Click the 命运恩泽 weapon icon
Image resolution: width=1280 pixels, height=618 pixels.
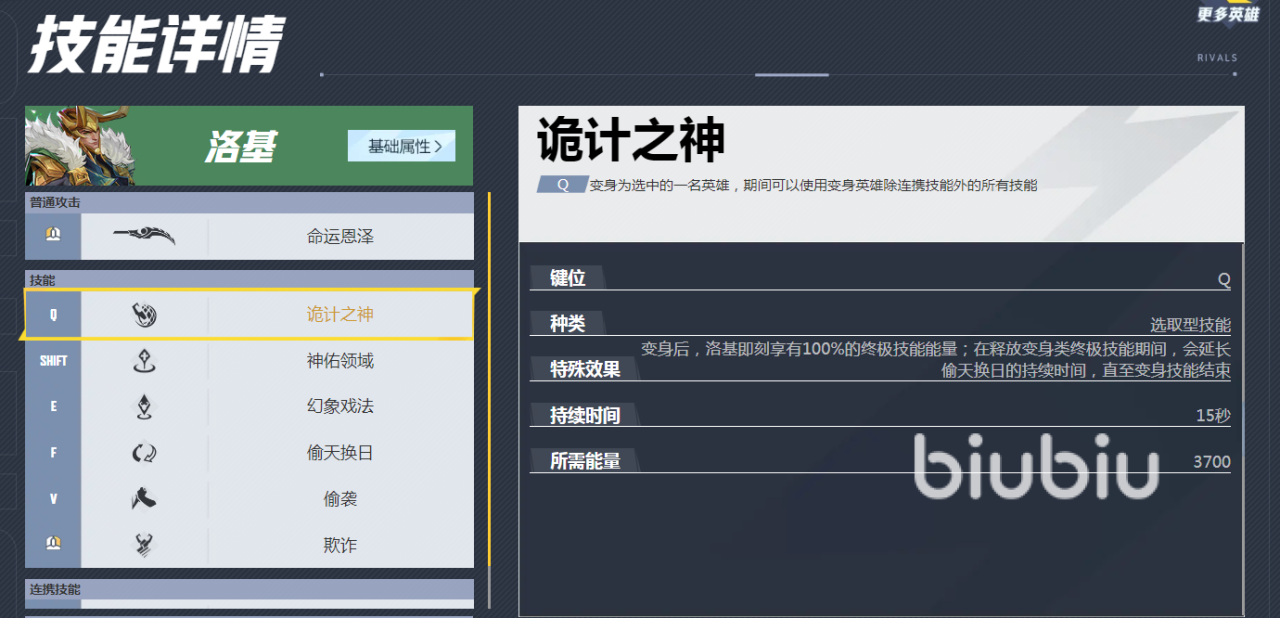point(144,236)
